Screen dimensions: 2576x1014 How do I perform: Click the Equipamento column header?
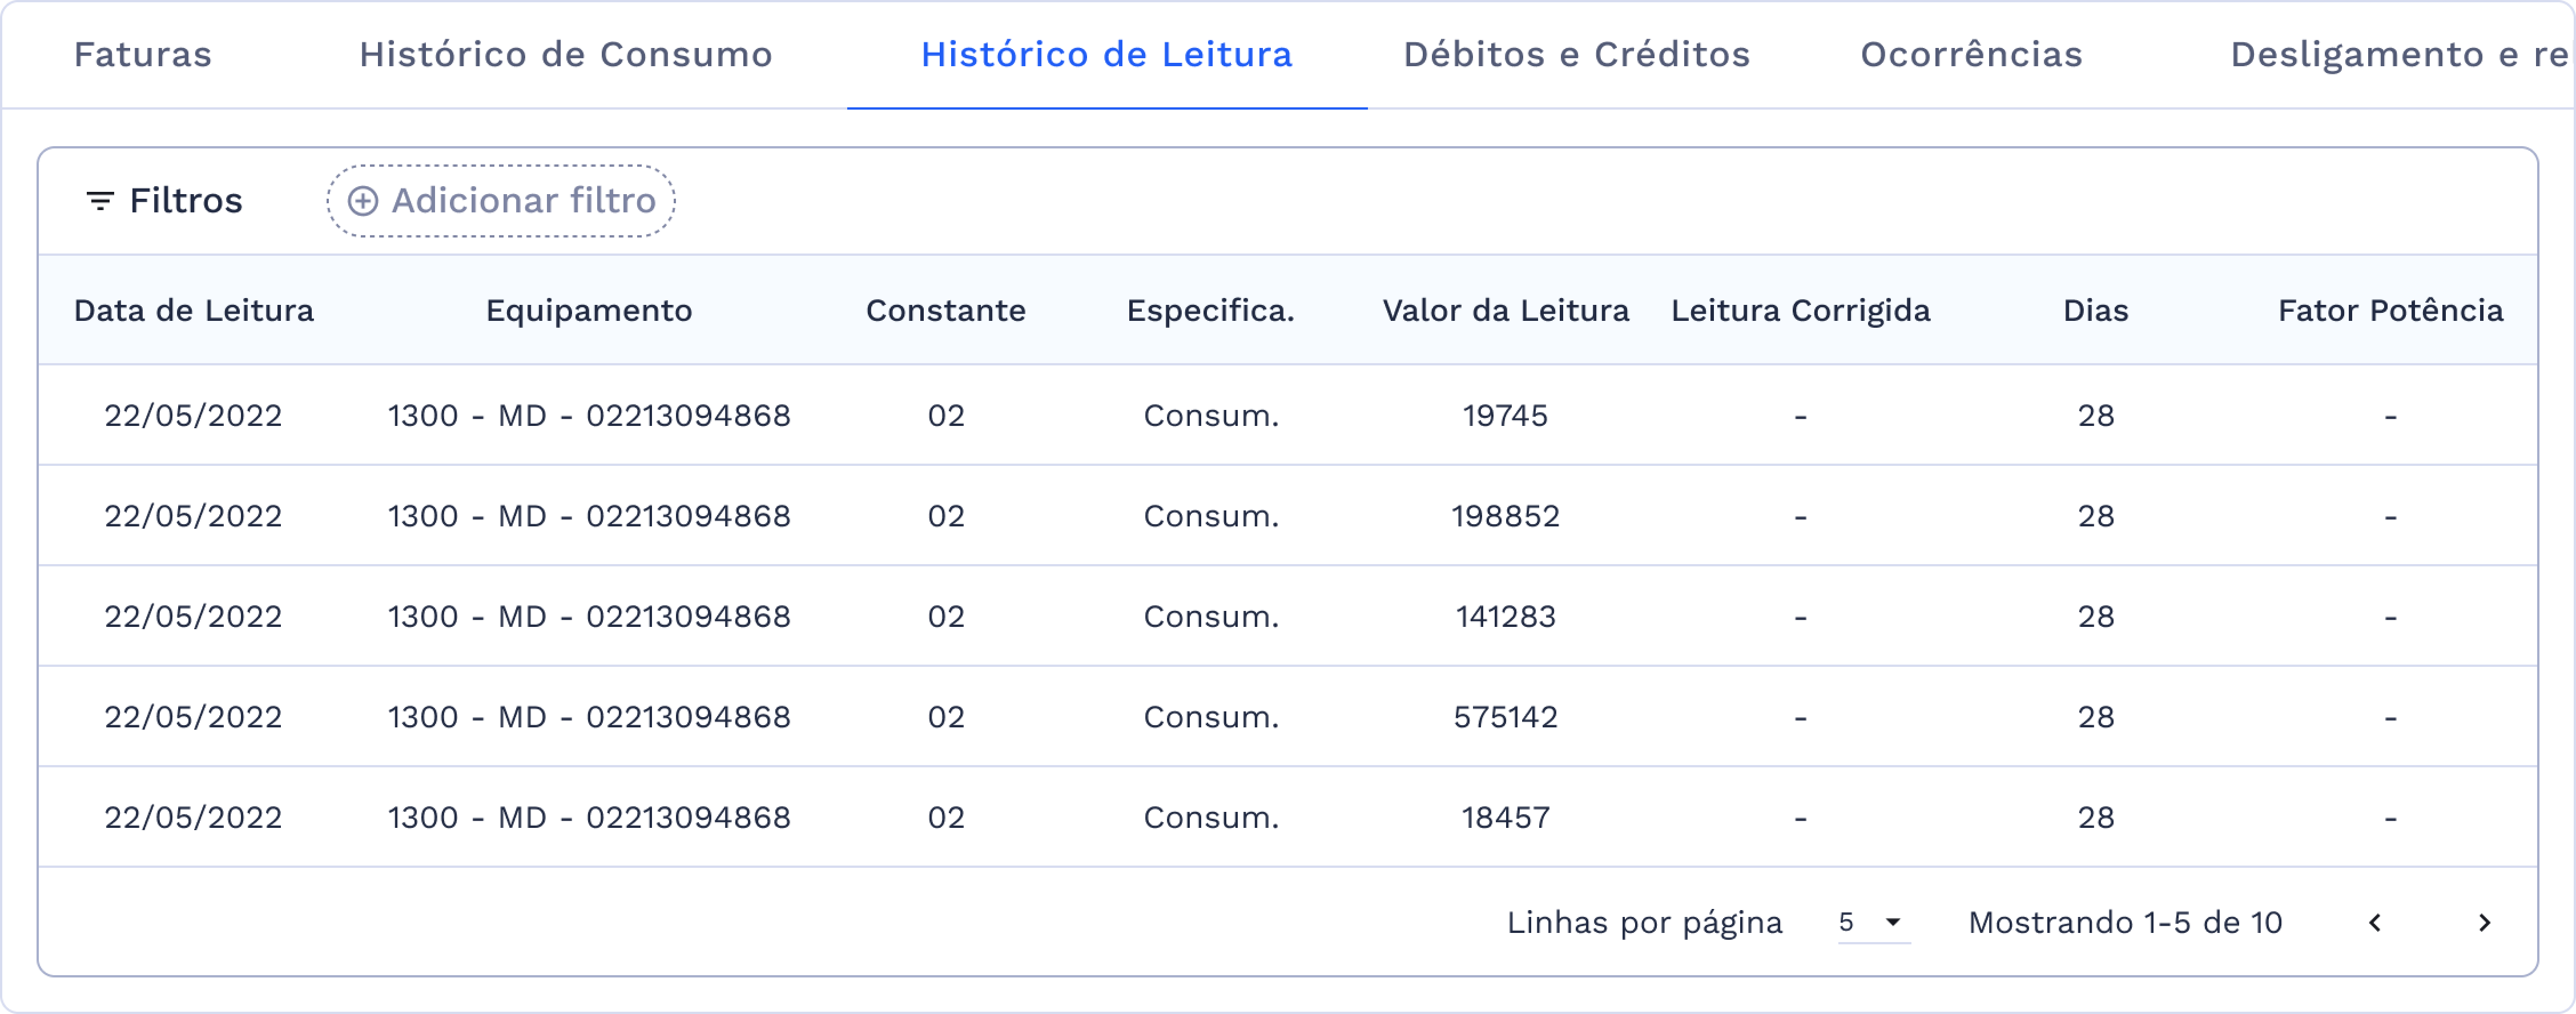click(588, 311)
